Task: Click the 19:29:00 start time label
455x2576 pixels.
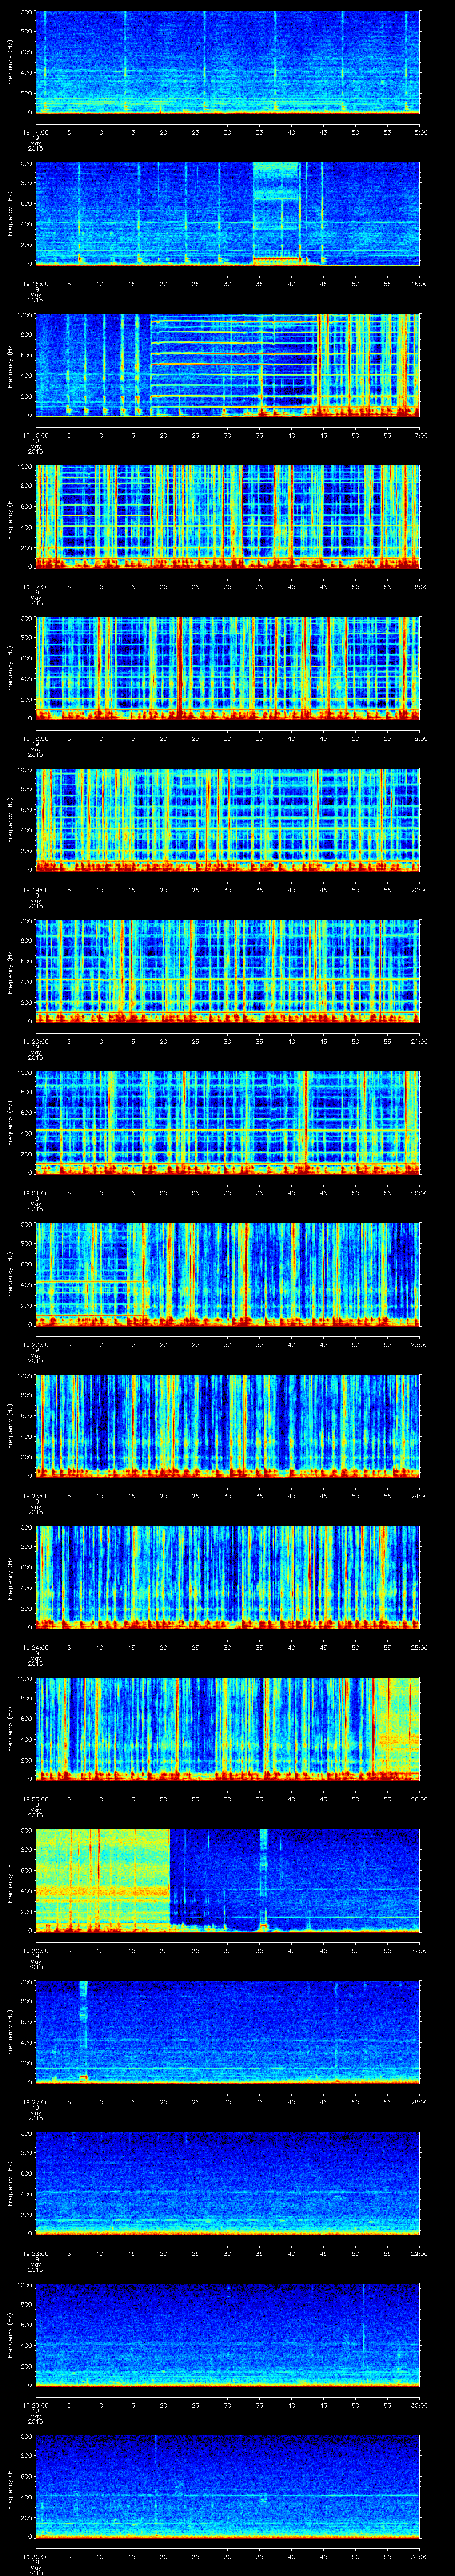Action: point(35,2404)
